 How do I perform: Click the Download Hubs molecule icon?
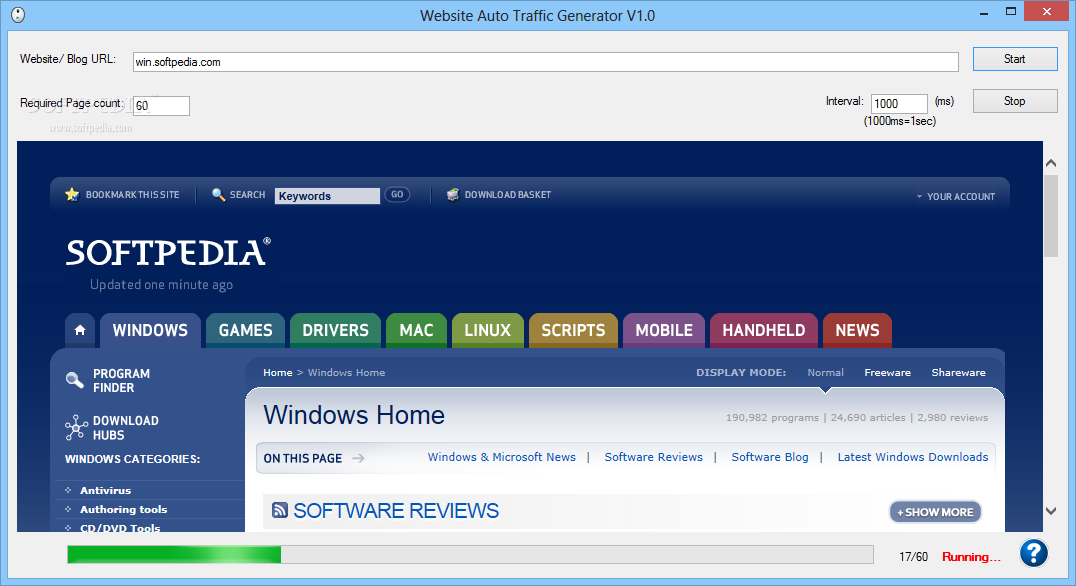76,427
